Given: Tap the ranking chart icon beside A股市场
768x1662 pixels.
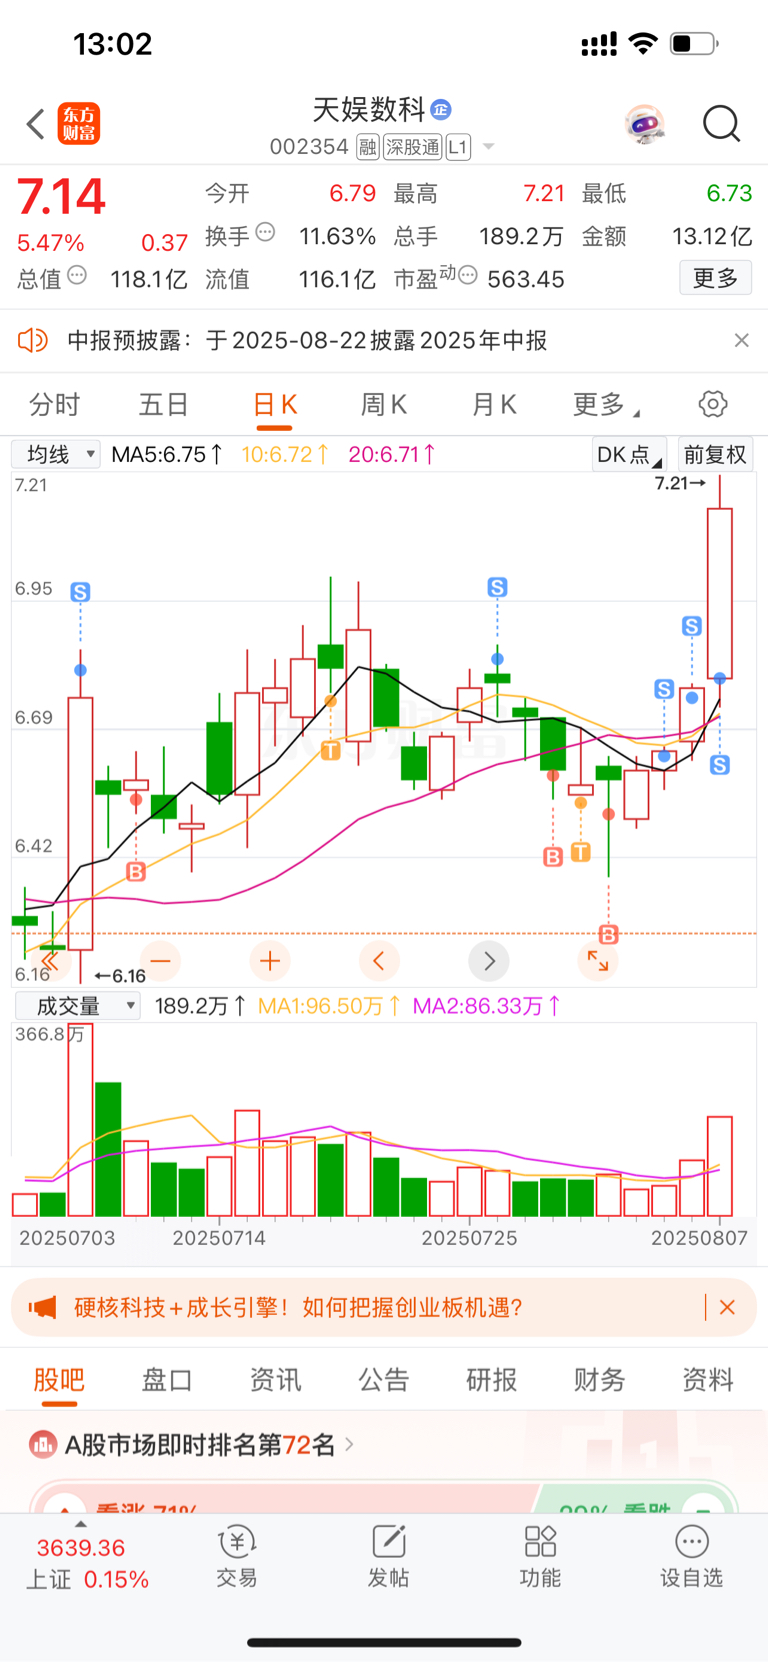Looking at the screenshot, I should [x=43, y=1444].
